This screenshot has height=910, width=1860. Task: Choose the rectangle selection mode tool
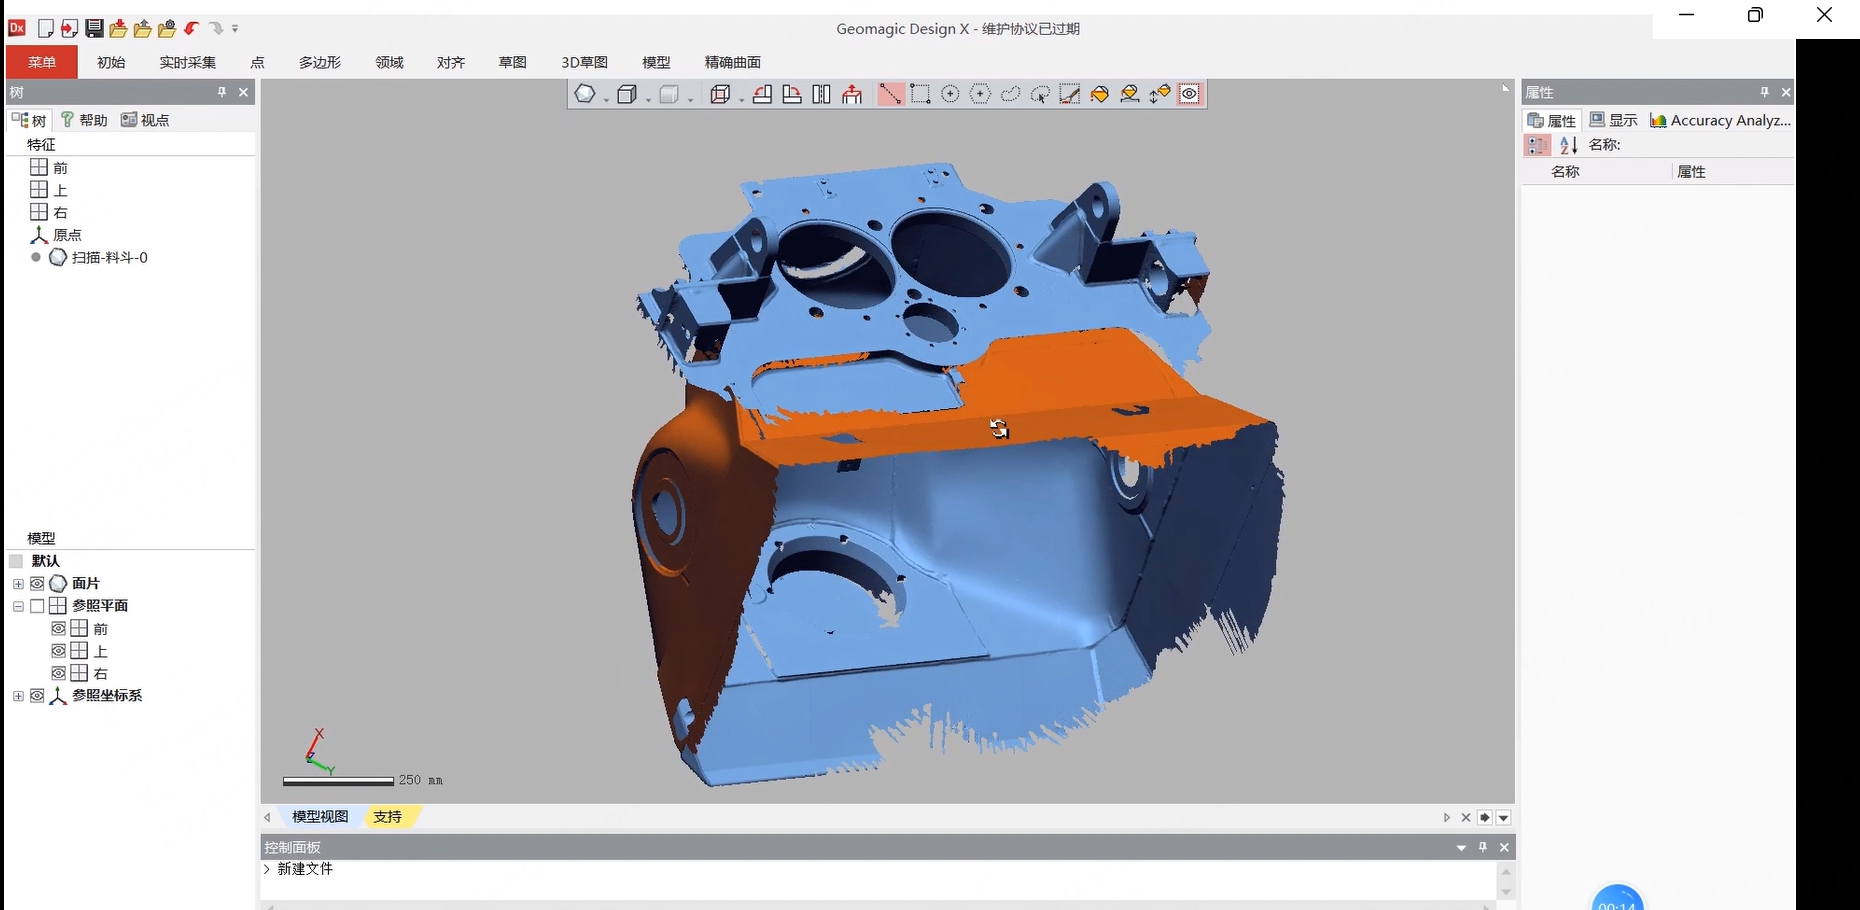[x=920, y=94]
